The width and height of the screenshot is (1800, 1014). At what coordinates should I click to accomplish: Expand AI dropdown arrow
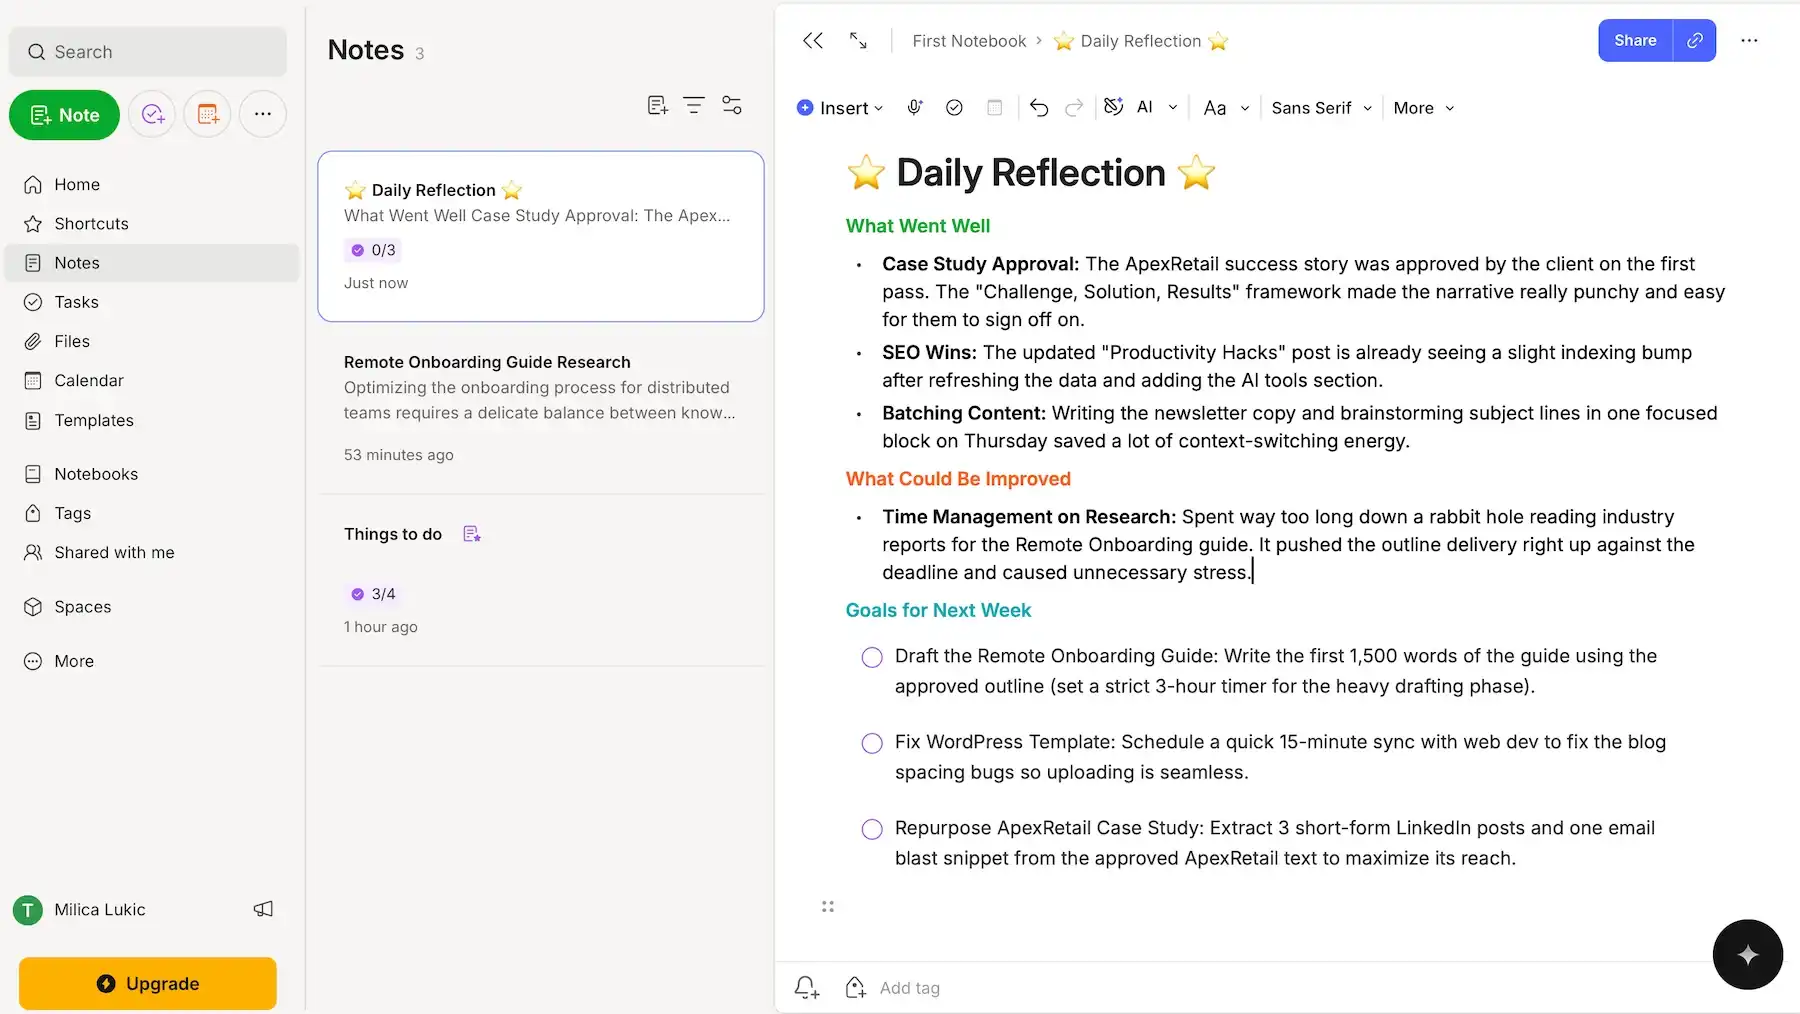(1173, 107)
